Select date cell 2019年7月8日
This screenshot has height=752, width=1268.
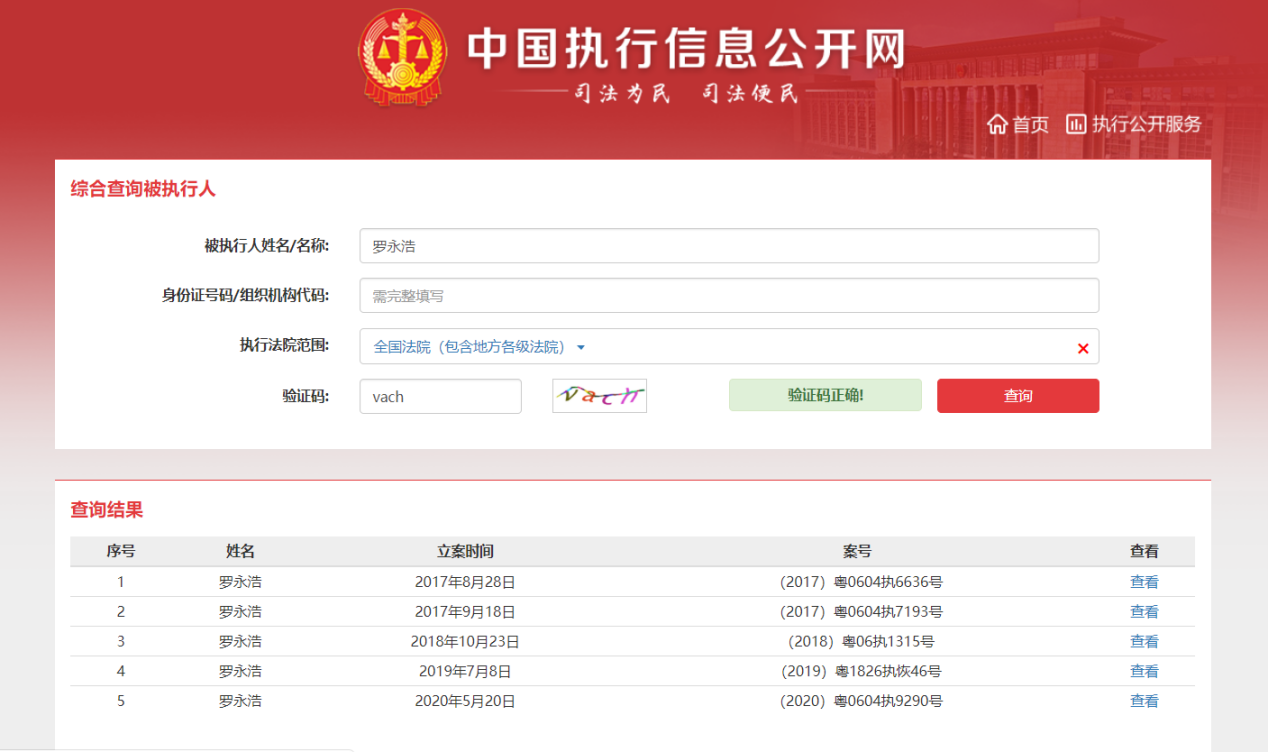[465, 672]
